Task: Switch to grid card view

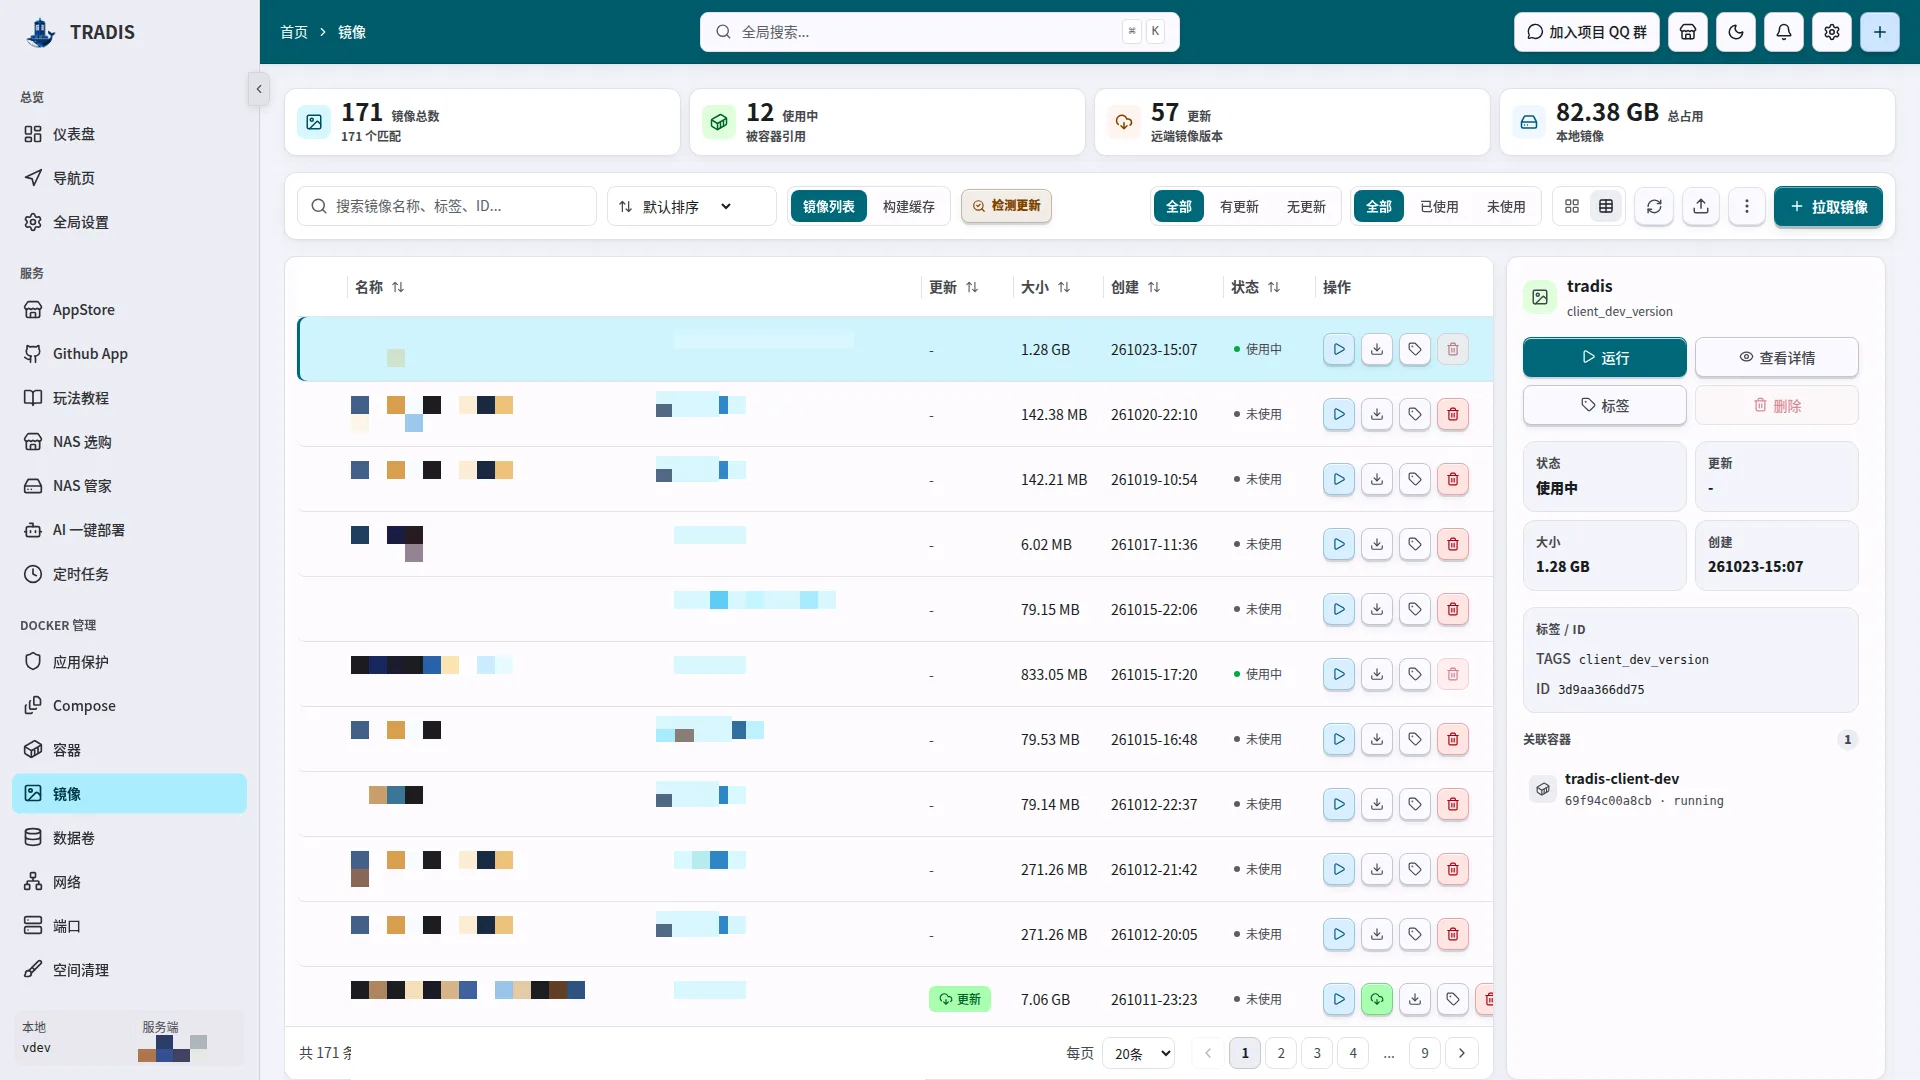Action: [x=1571, y=206]
